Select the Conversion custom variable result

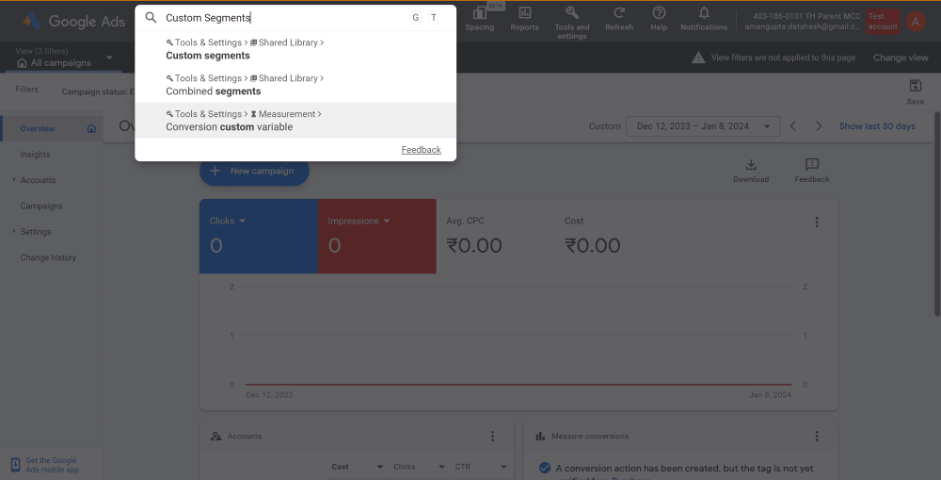pyautogui.click(x=295, y=120)
